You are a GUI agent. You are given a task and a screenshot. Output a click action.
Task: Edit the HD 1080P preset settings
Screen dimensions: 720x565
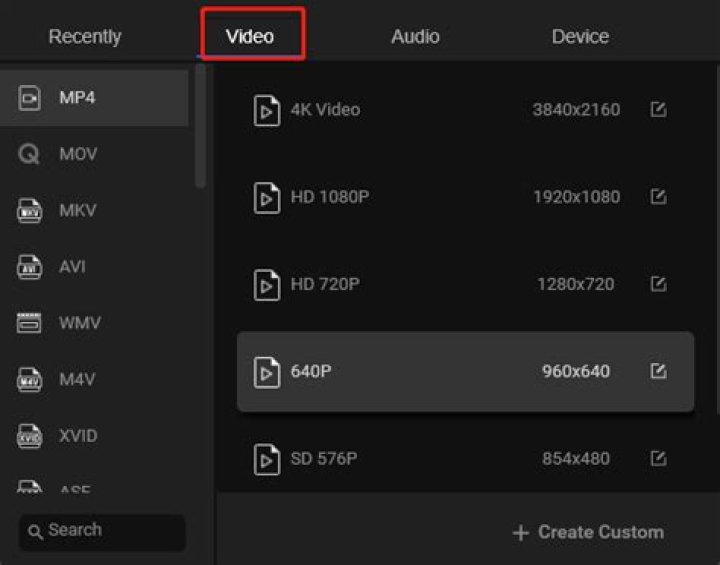tap(658, 197)
